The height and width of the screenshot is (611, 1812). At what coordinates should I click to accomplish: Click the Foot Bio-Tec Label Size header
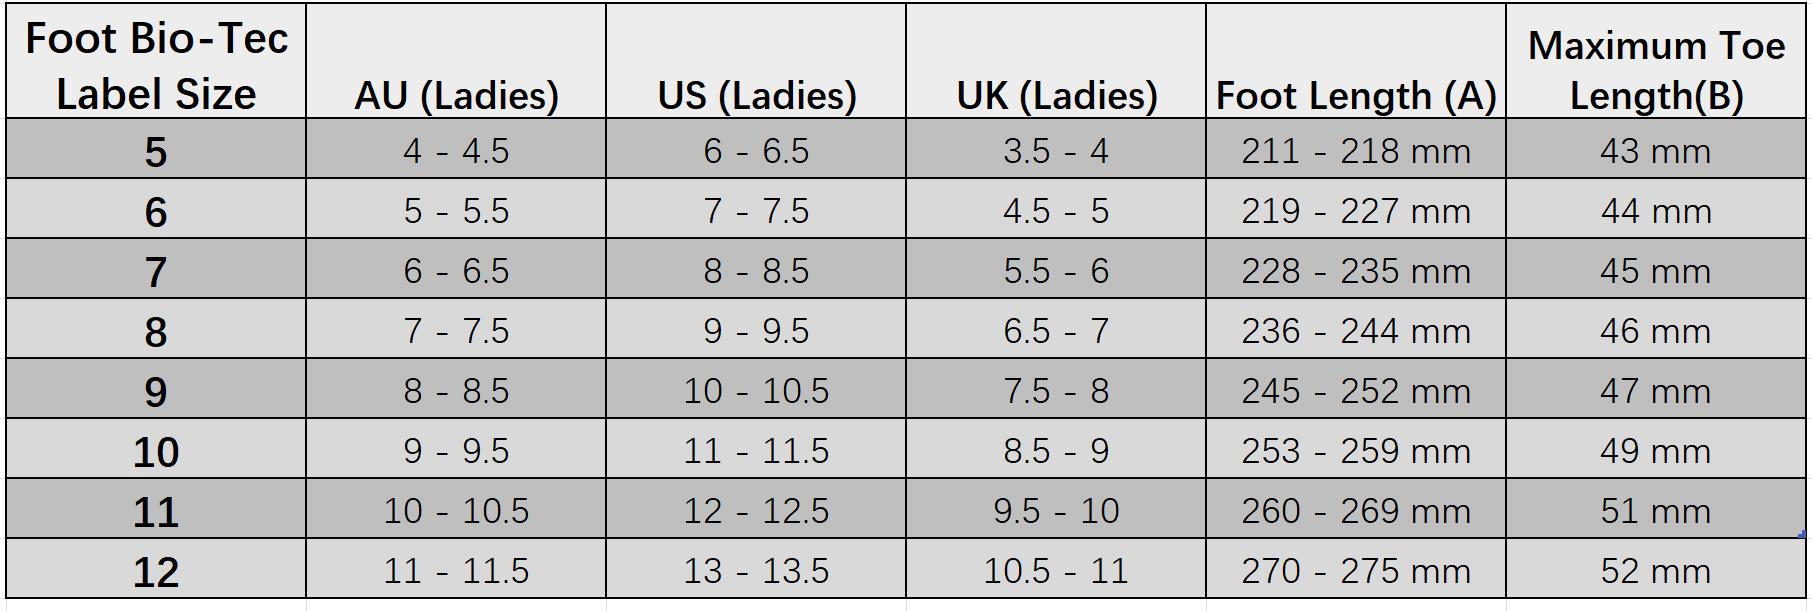click(156, 61)
